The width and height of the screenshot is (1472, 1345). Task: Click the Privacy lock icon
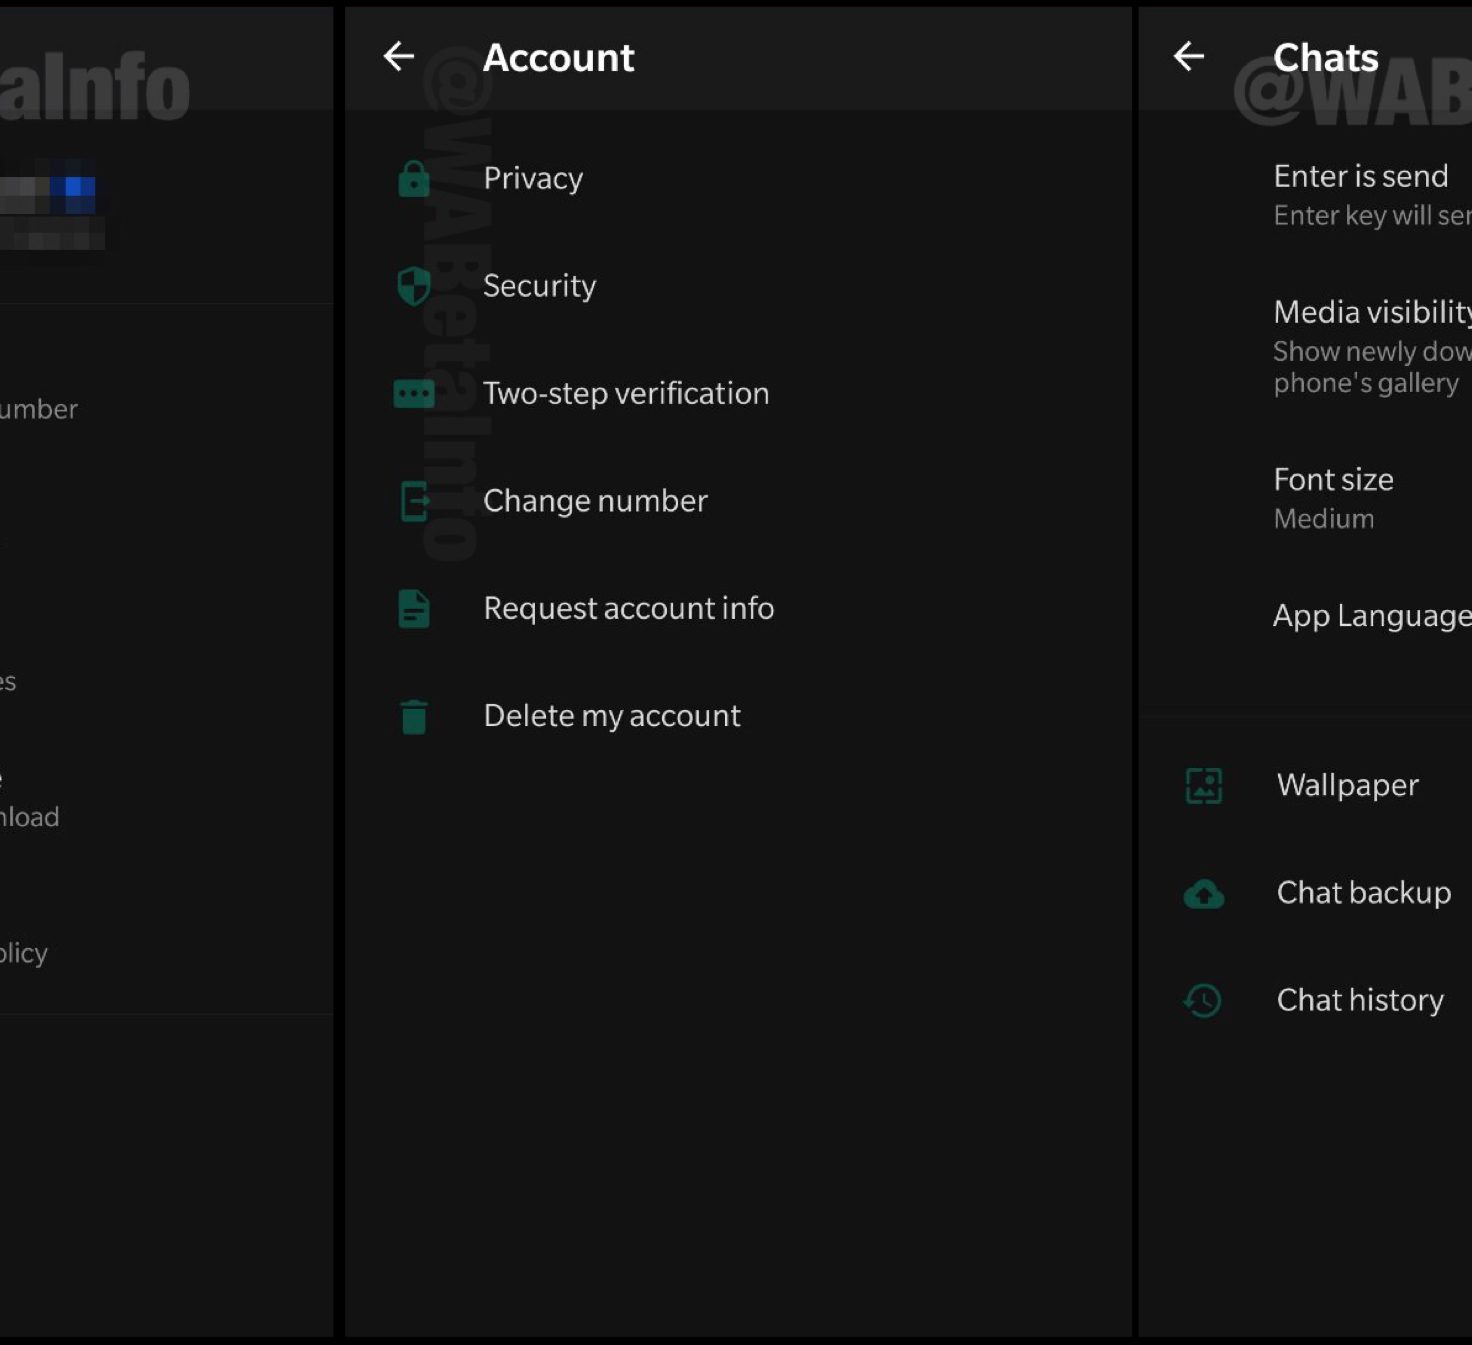414,179
